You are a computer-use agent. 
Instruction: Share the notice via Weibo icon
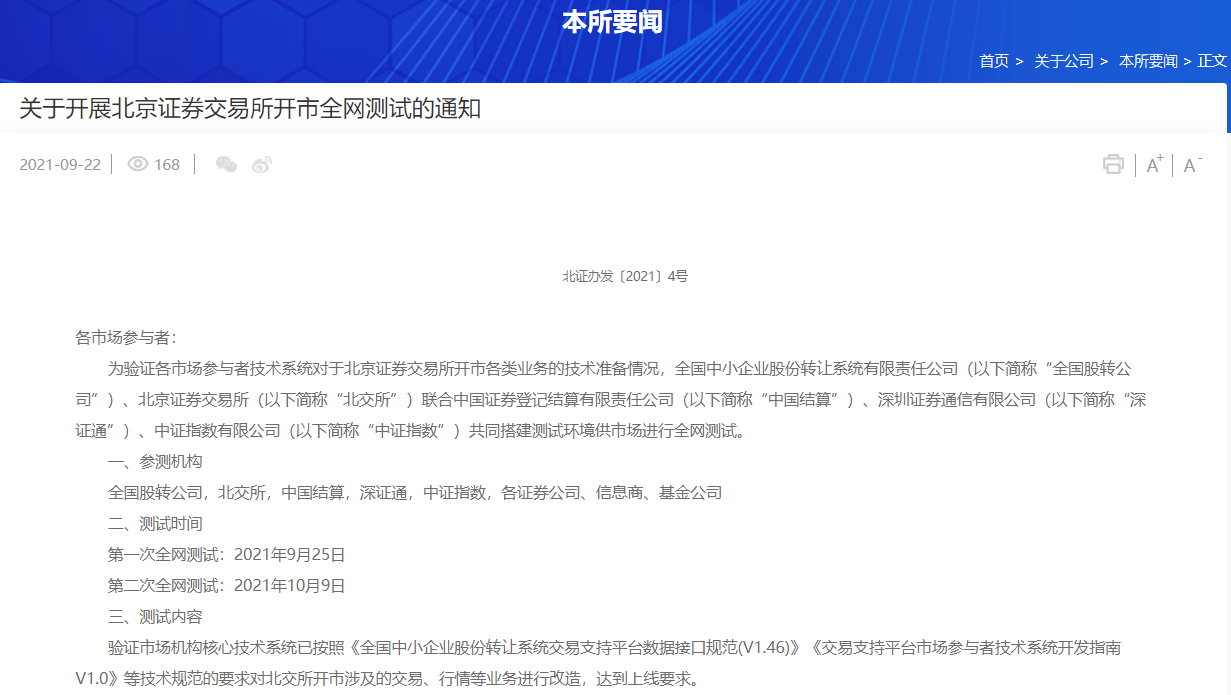(x=262, y=165)
